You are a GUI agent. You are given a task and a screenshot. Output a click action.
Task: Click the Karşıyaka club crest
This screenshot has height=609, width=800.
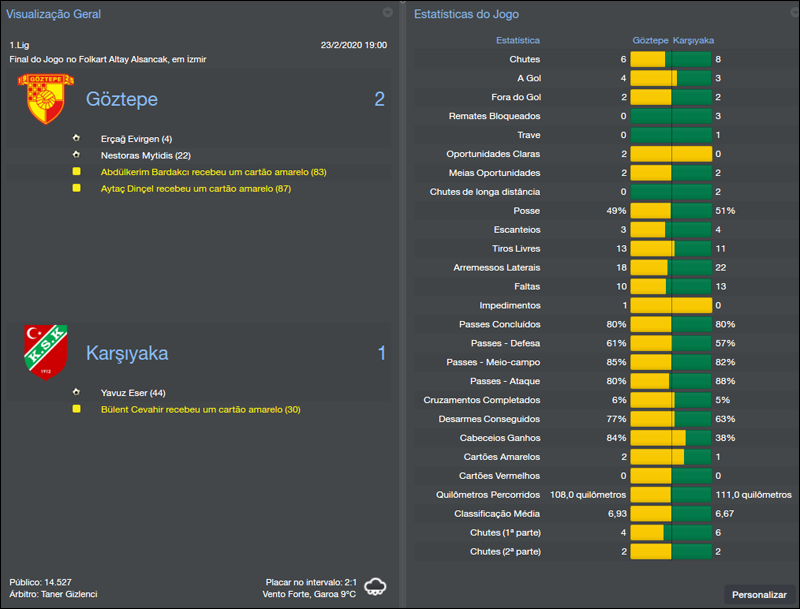click(x=44, y=352)
